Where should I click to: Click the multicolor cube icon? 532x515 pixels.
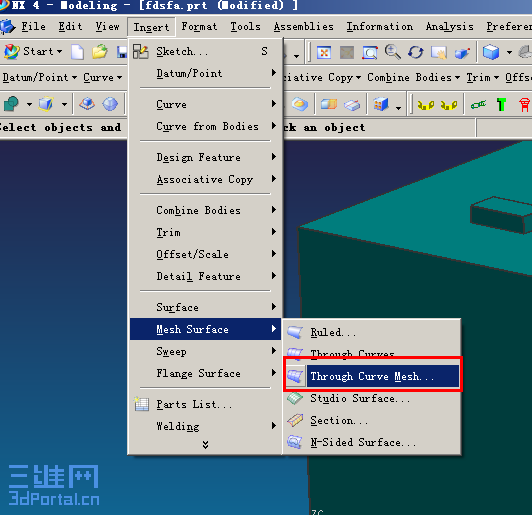point(380,104)
